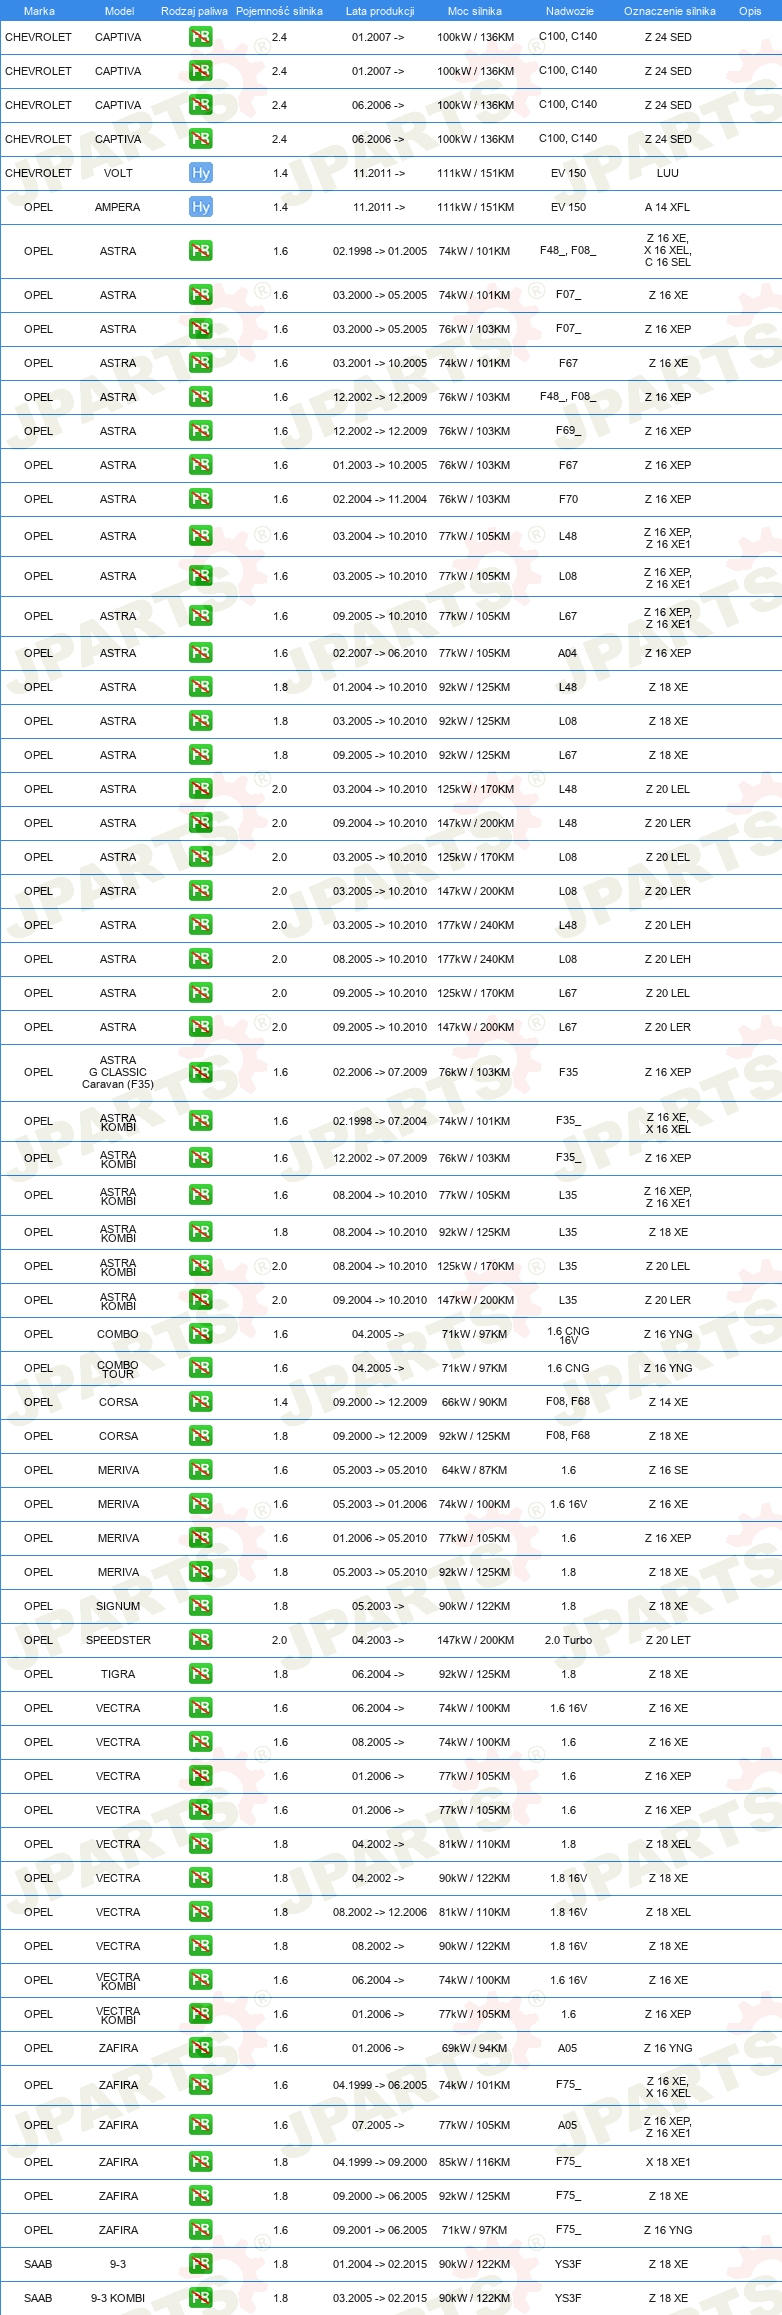Viewport: 782px width, 2315px height.
Task: Click the hybrid fuel icon in the OPEL AMPERA row
Action: (201, 207)
